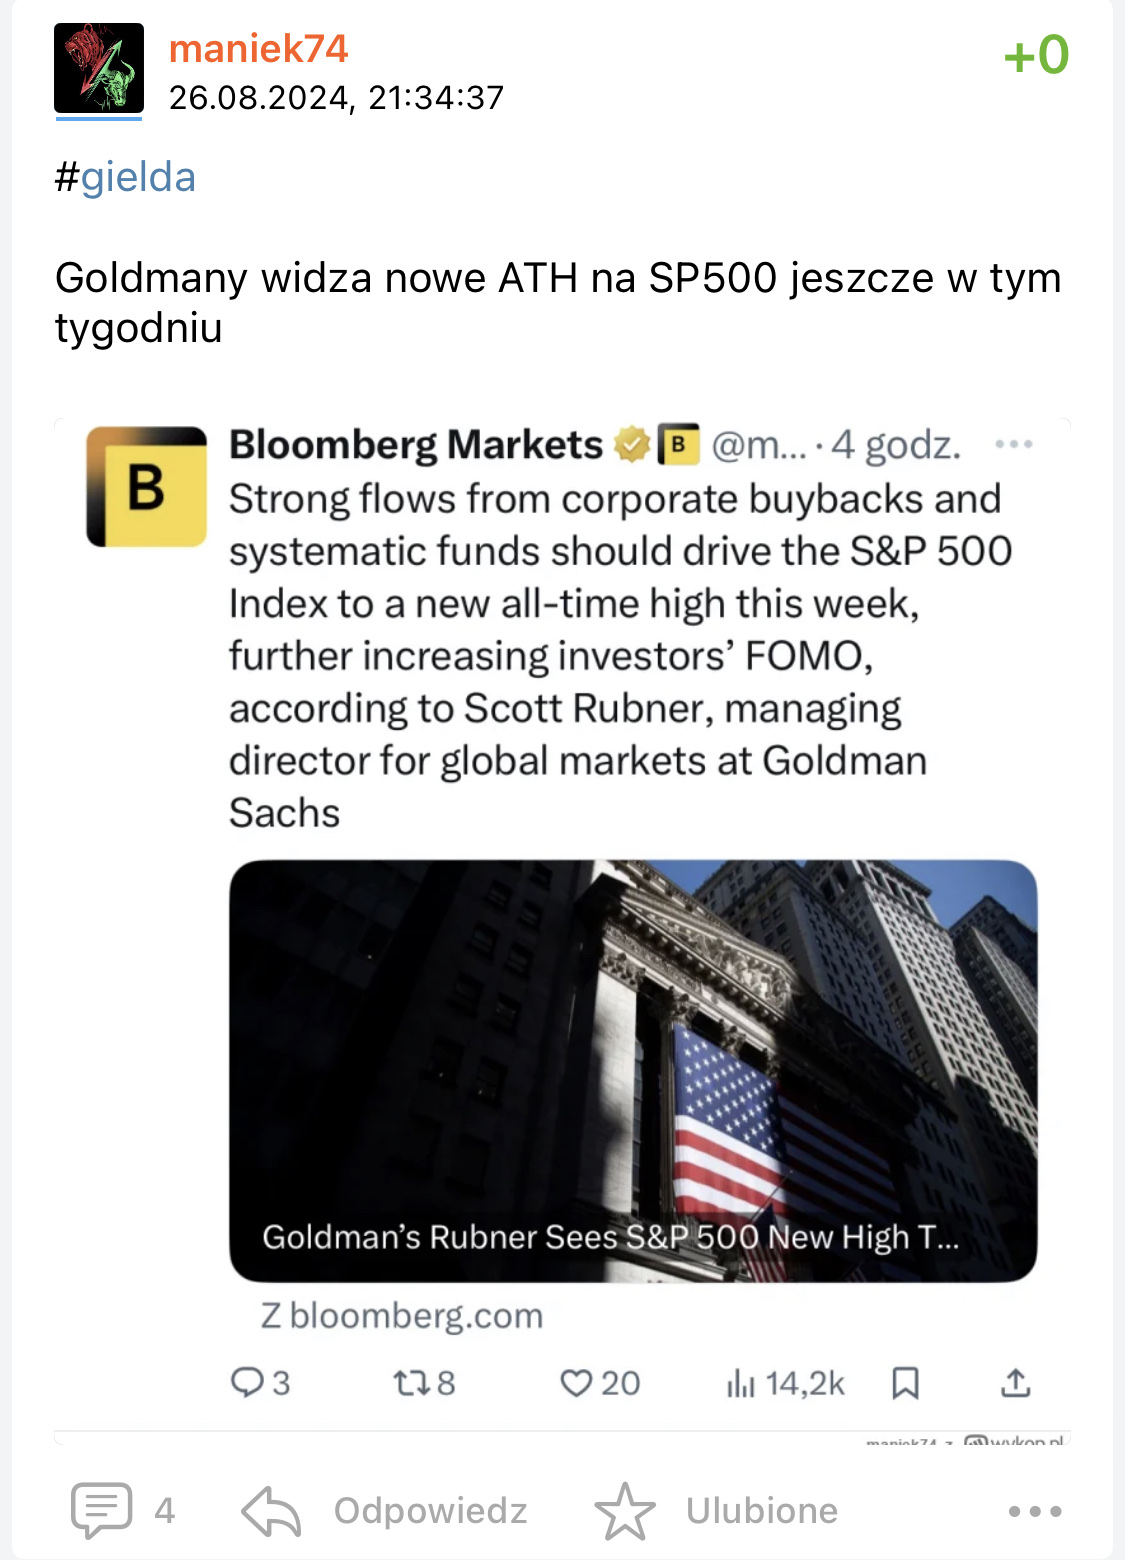Viewport: 1125px width, 1560px height.
Task: Click the retweet icon with 8
Action: coord(410,1383)
